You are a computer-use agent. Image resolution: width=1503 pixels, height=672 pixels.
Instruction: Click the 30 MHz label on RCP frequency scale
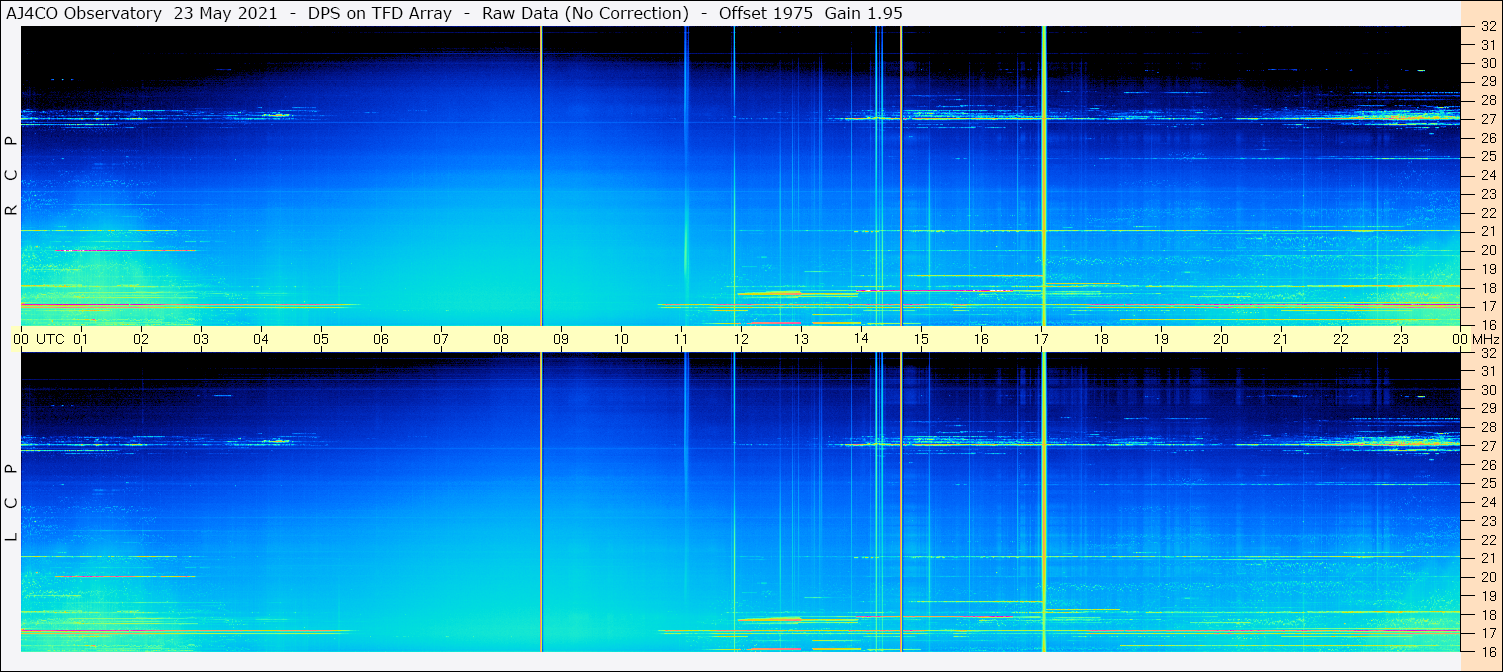(1488, 63)
